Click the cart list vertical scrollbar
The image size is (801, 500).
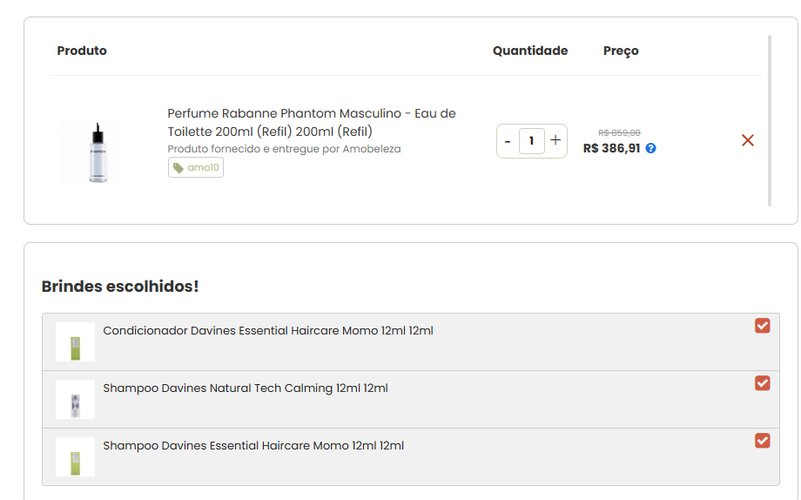coord(769,120)
